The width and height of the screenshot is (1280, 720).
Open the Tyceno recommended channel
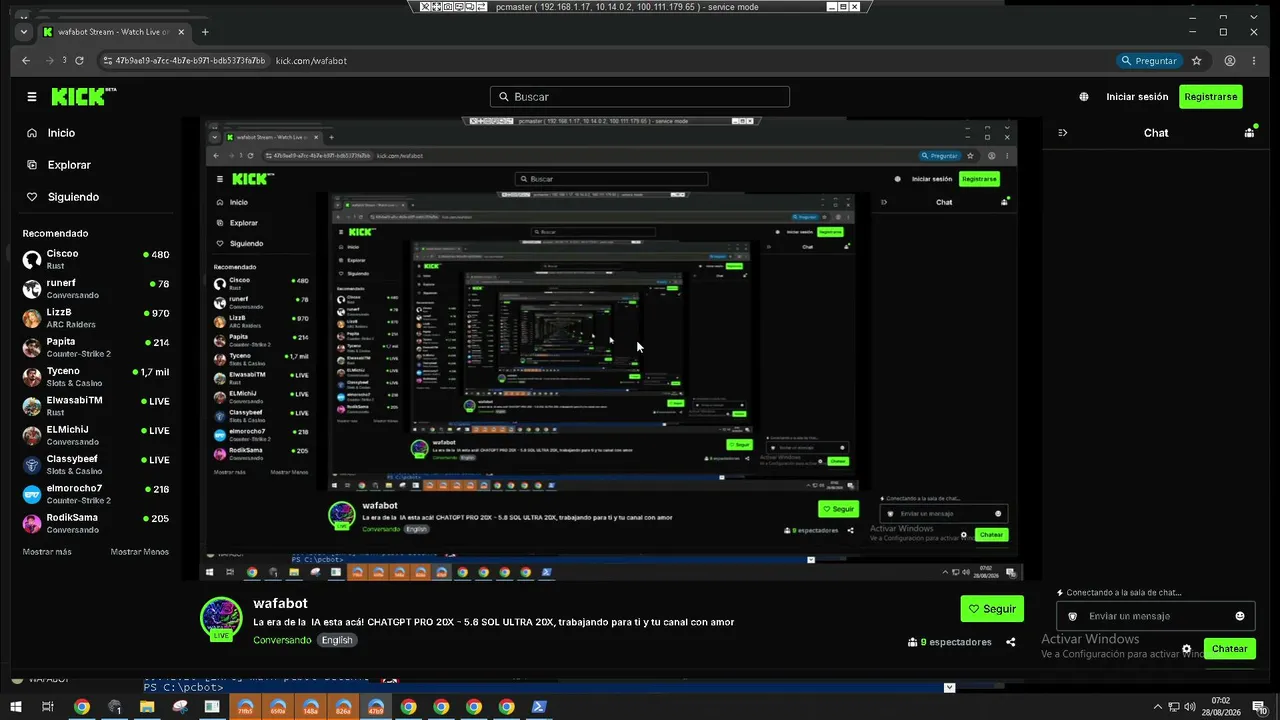96,377
